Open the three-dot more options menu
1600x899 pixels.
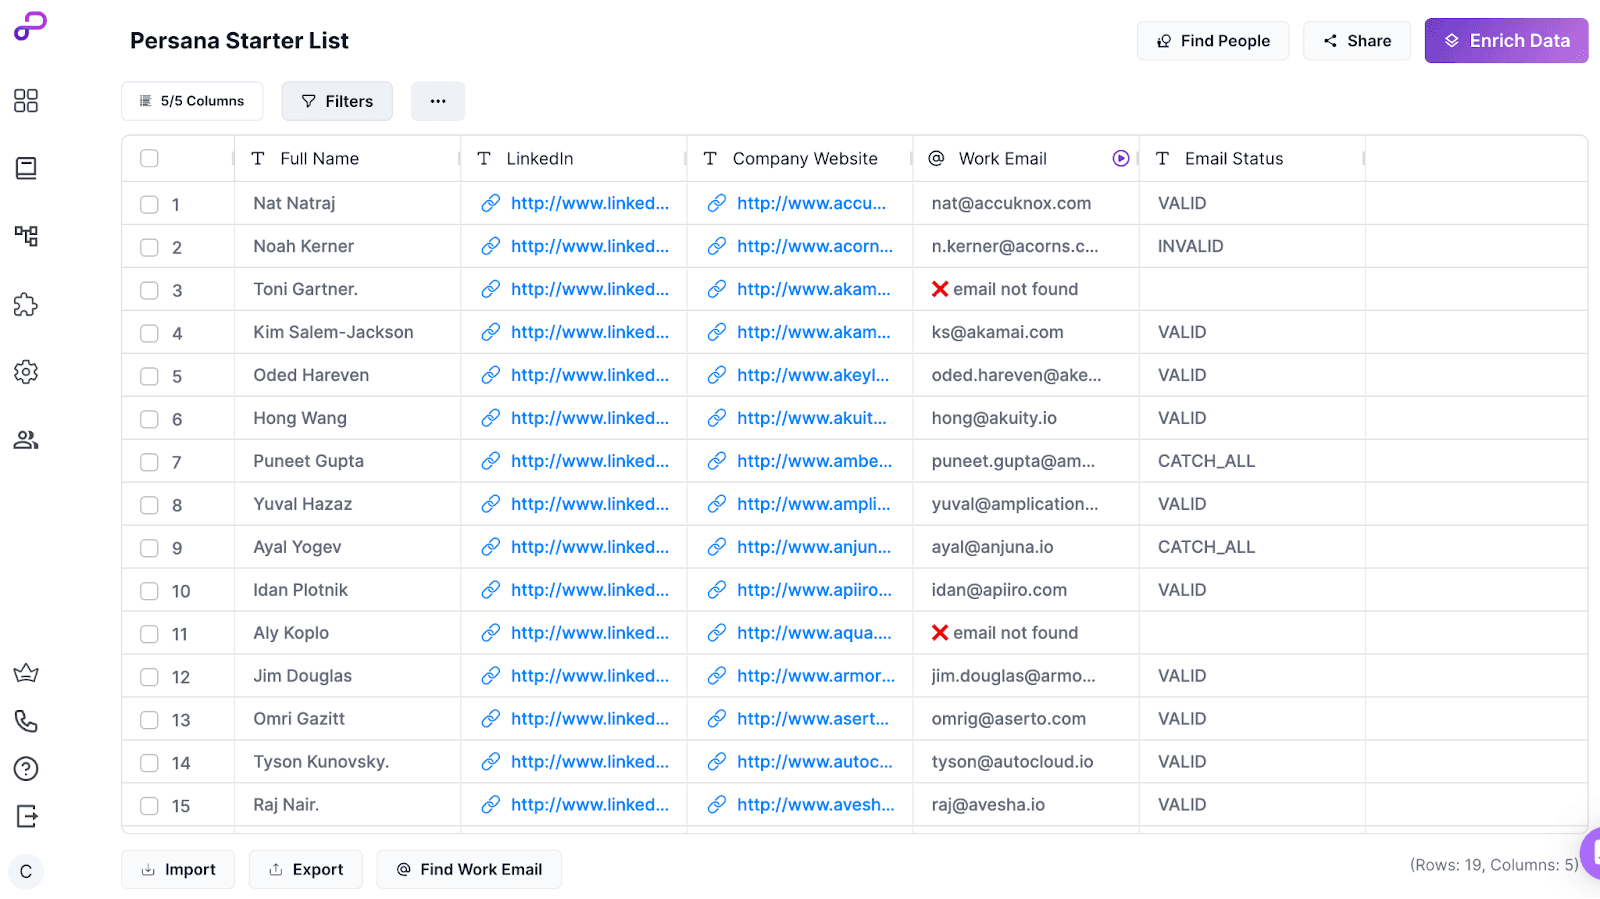pyautogui.click(x=438, y=101)
